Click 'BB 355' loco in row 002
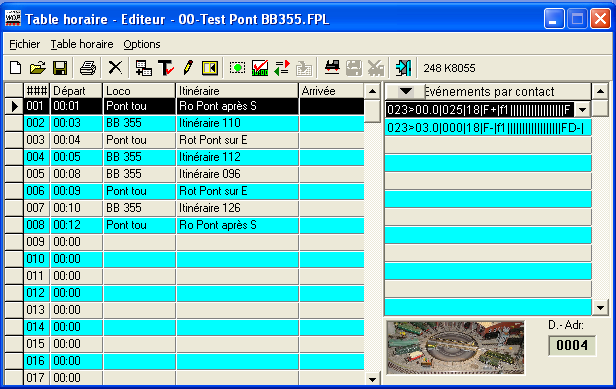The image size is (616, 389). [139, 123]
